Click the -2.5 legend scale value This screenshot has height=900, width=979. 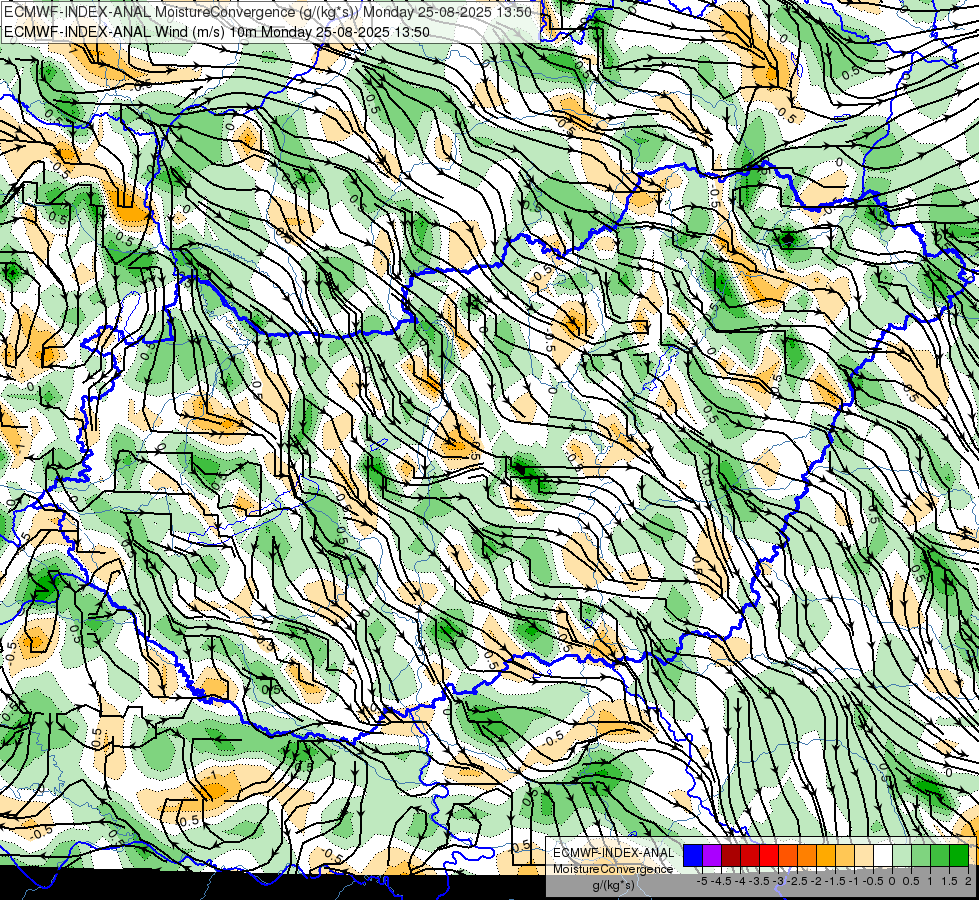tap(797, 881)
